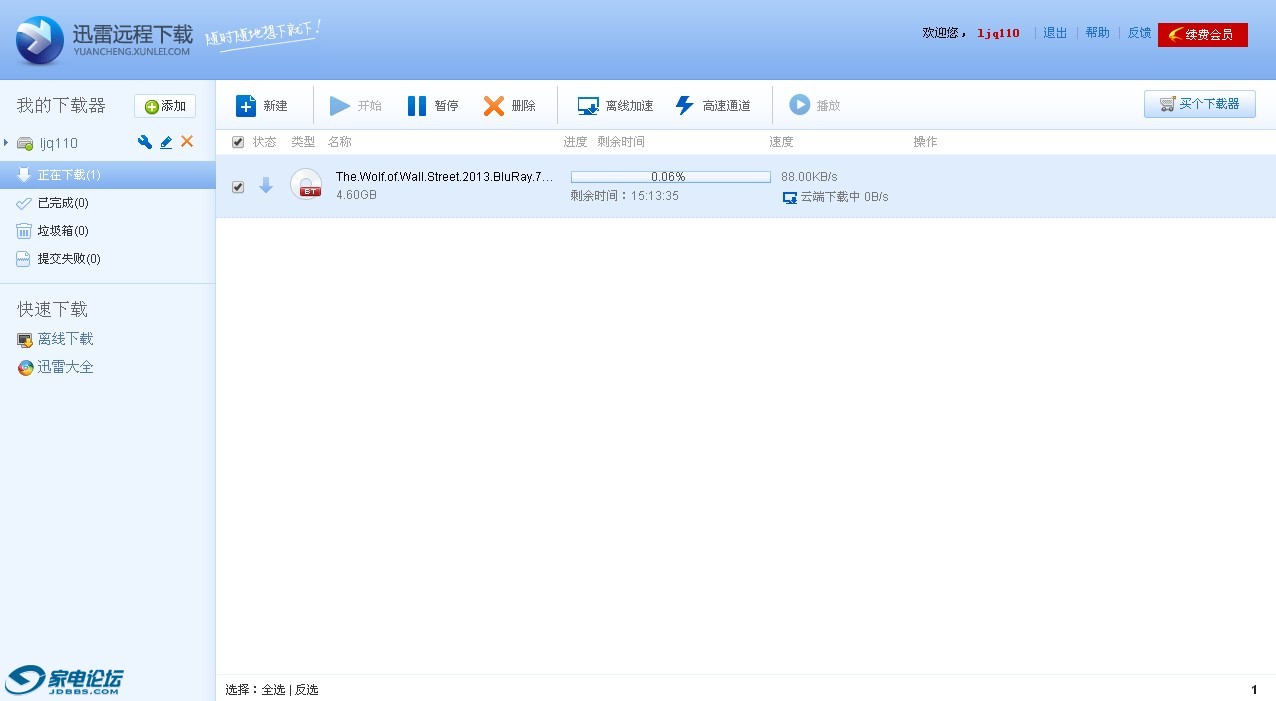Toggle the select-all checkbox in table header
The height and width of the screenshot is (701, 1276).
pos(238,142)
